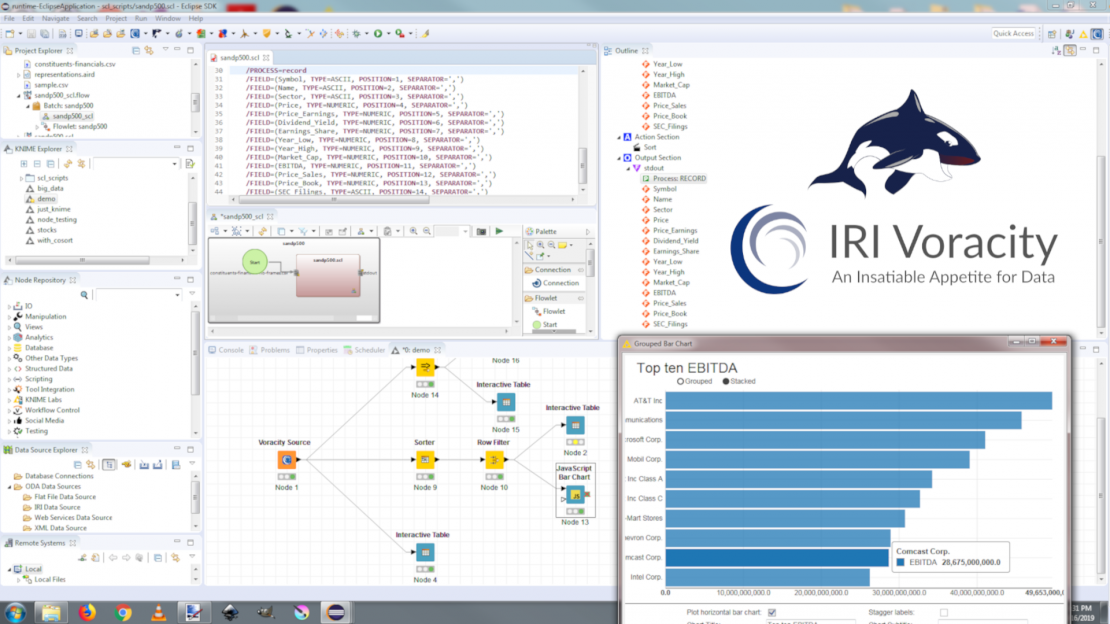Collapse all items in Project Explorer
This screenshot has width=1110, height=624.
[136, 50]
